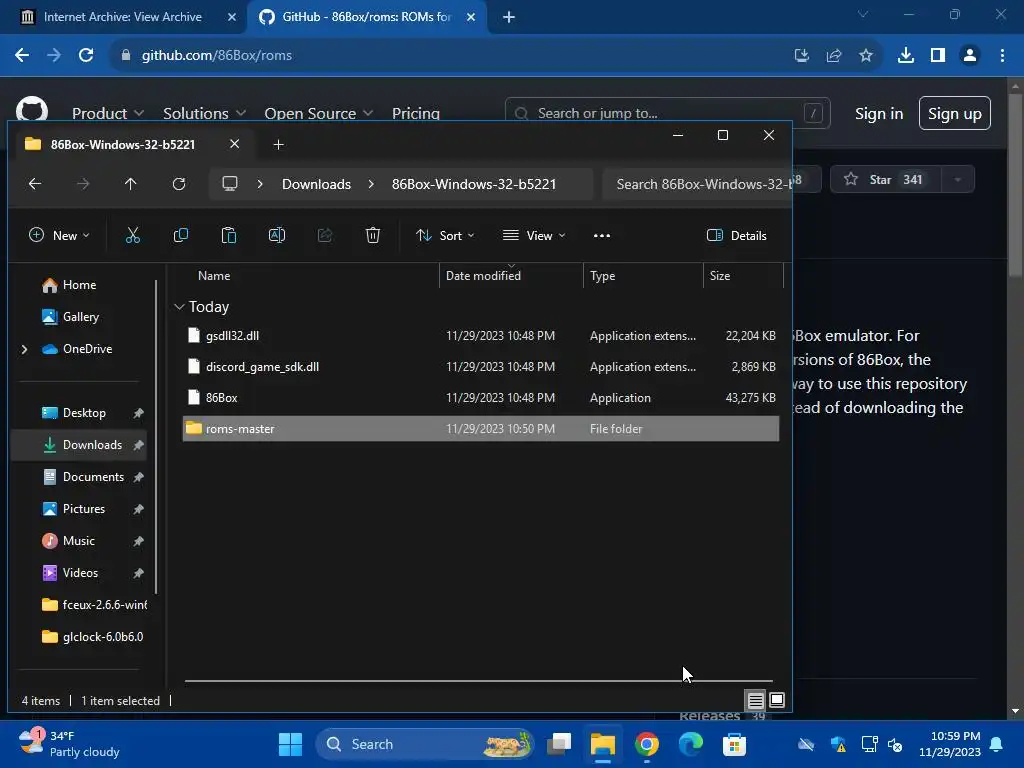Expand breadcrumb chevron after Downloads
1024x768 pixels.
coord(371,184)
